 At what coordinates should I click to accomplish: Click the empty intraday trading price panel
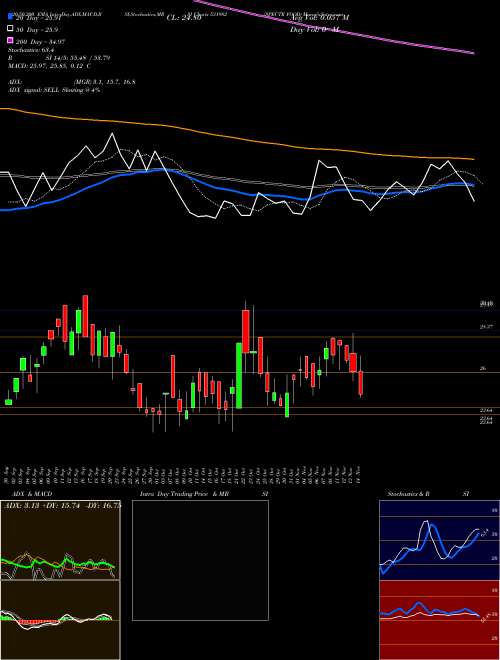[200, 560]
